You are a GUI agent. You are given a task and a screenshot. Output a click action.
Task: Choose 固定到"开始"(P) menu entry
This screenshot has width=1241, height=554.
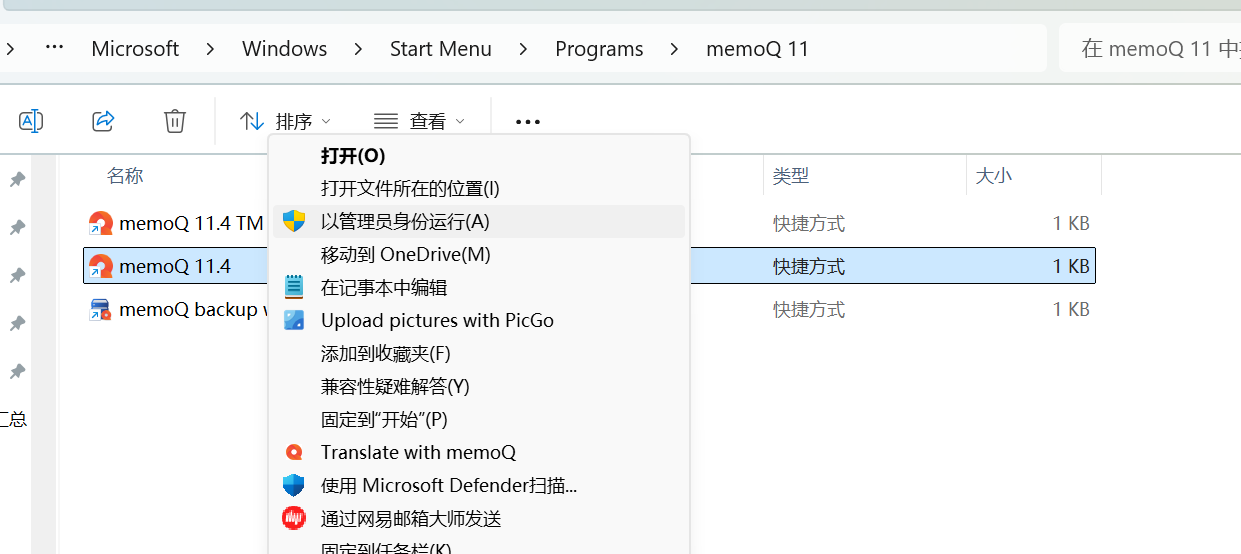[479, 419]
